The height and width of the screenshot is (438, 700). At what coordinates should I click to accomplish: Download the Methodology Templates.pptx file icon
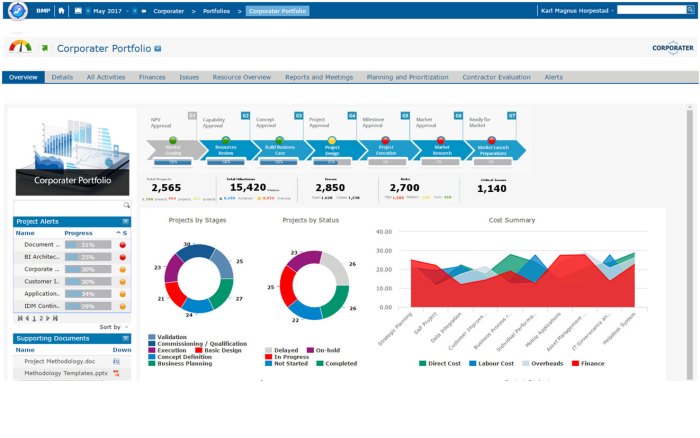tap(116, 373)
